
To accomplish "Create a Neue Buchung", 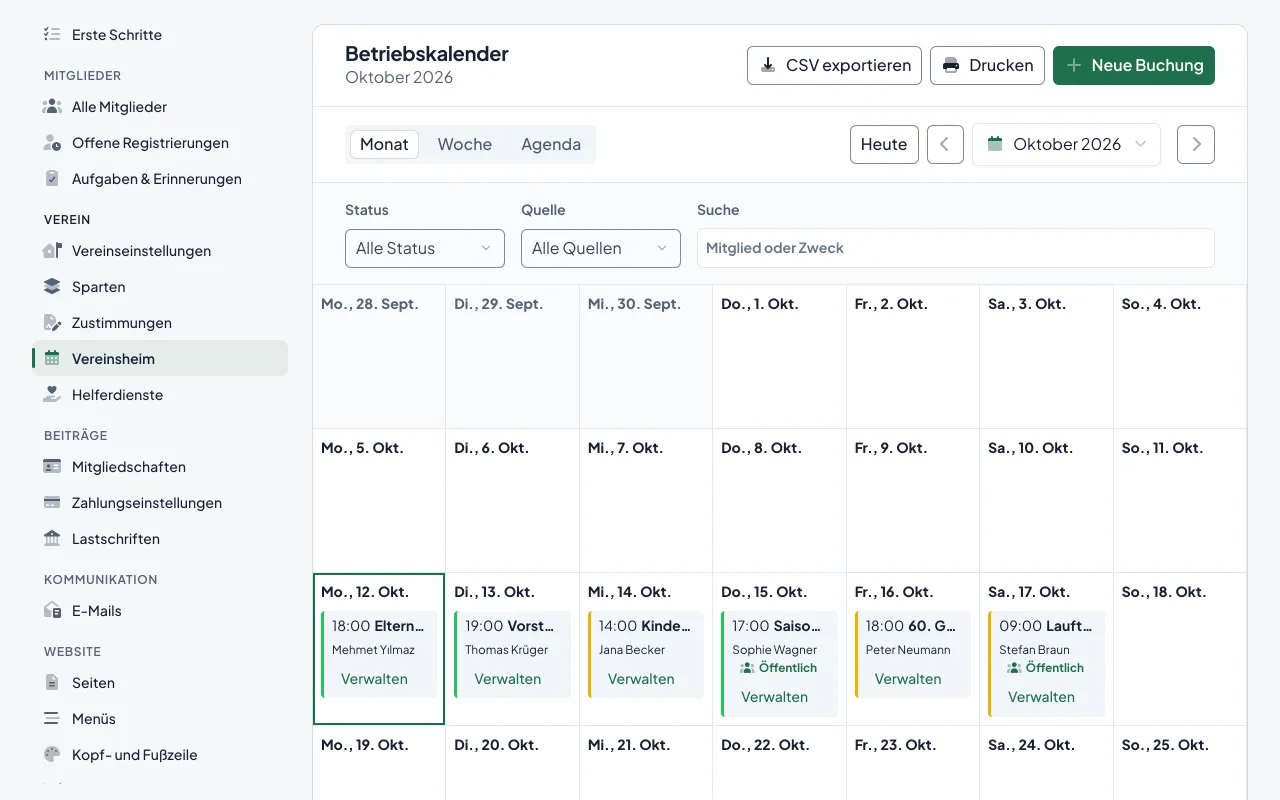I will coord(1134,65).
